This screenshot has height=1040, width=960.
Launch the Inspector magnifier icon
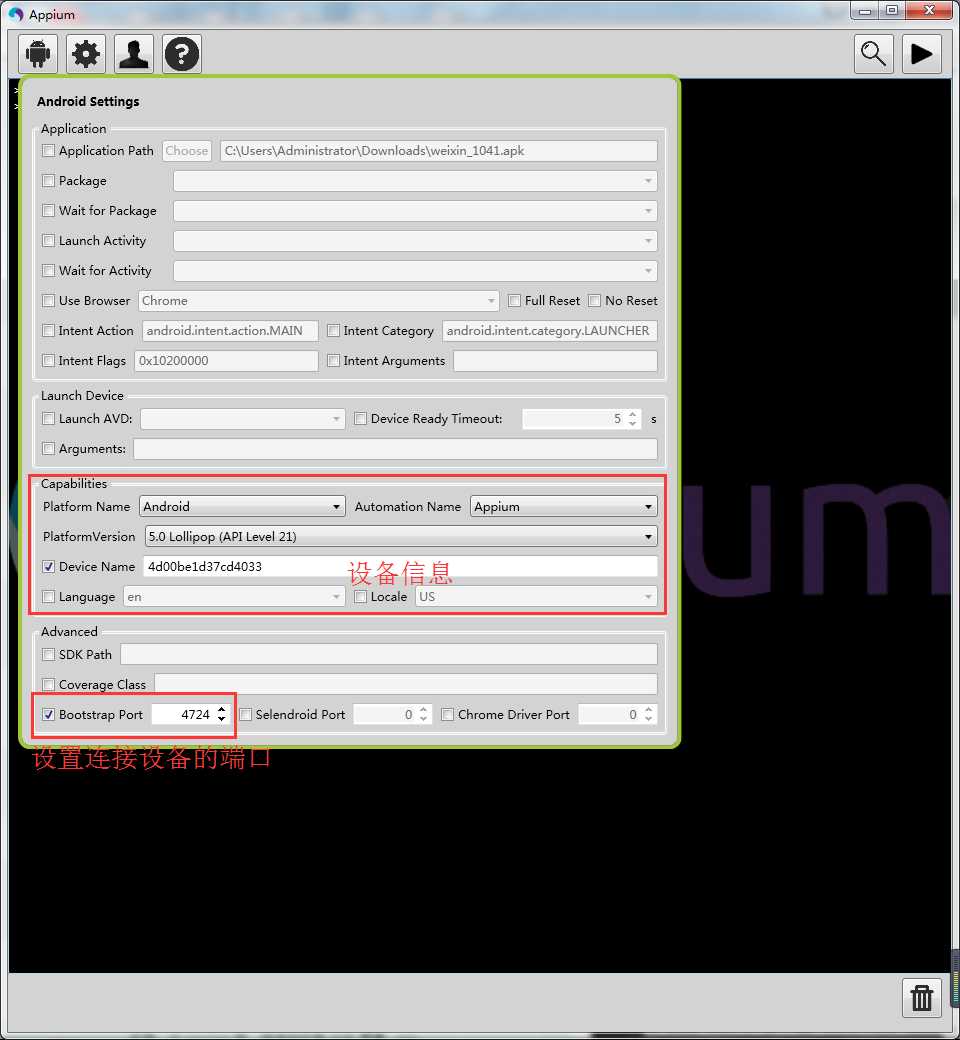click(873, 54)
